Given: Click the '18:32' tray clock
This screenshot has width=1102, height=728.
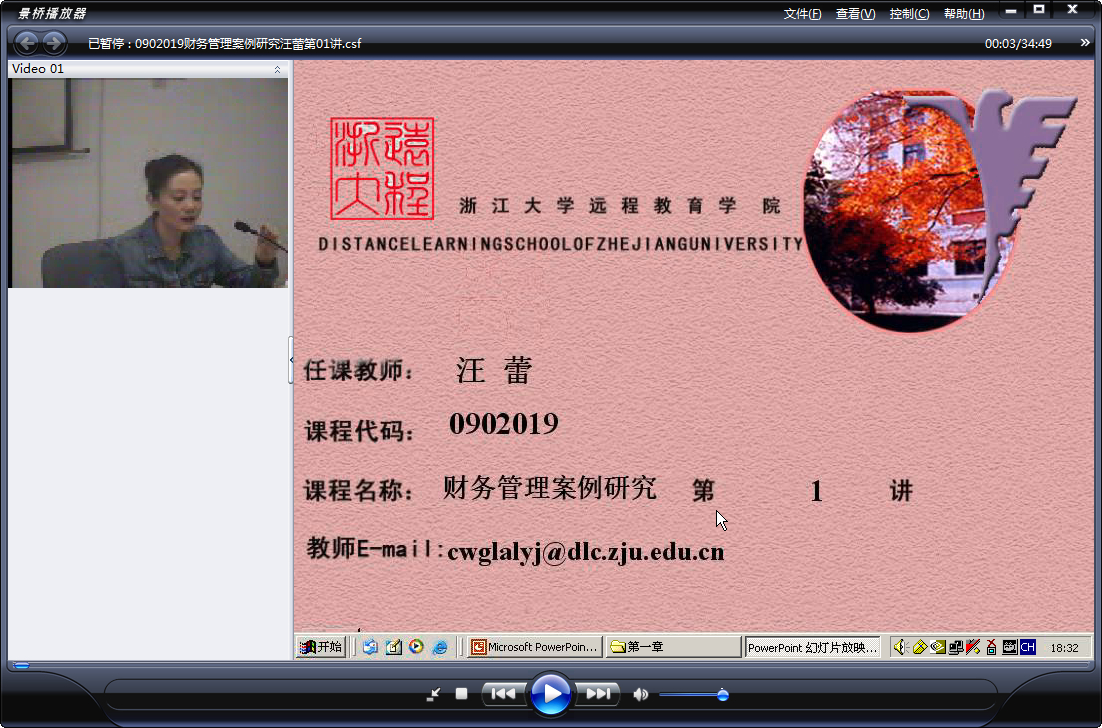Looking at the screenshot, I should coord(1064,647).
